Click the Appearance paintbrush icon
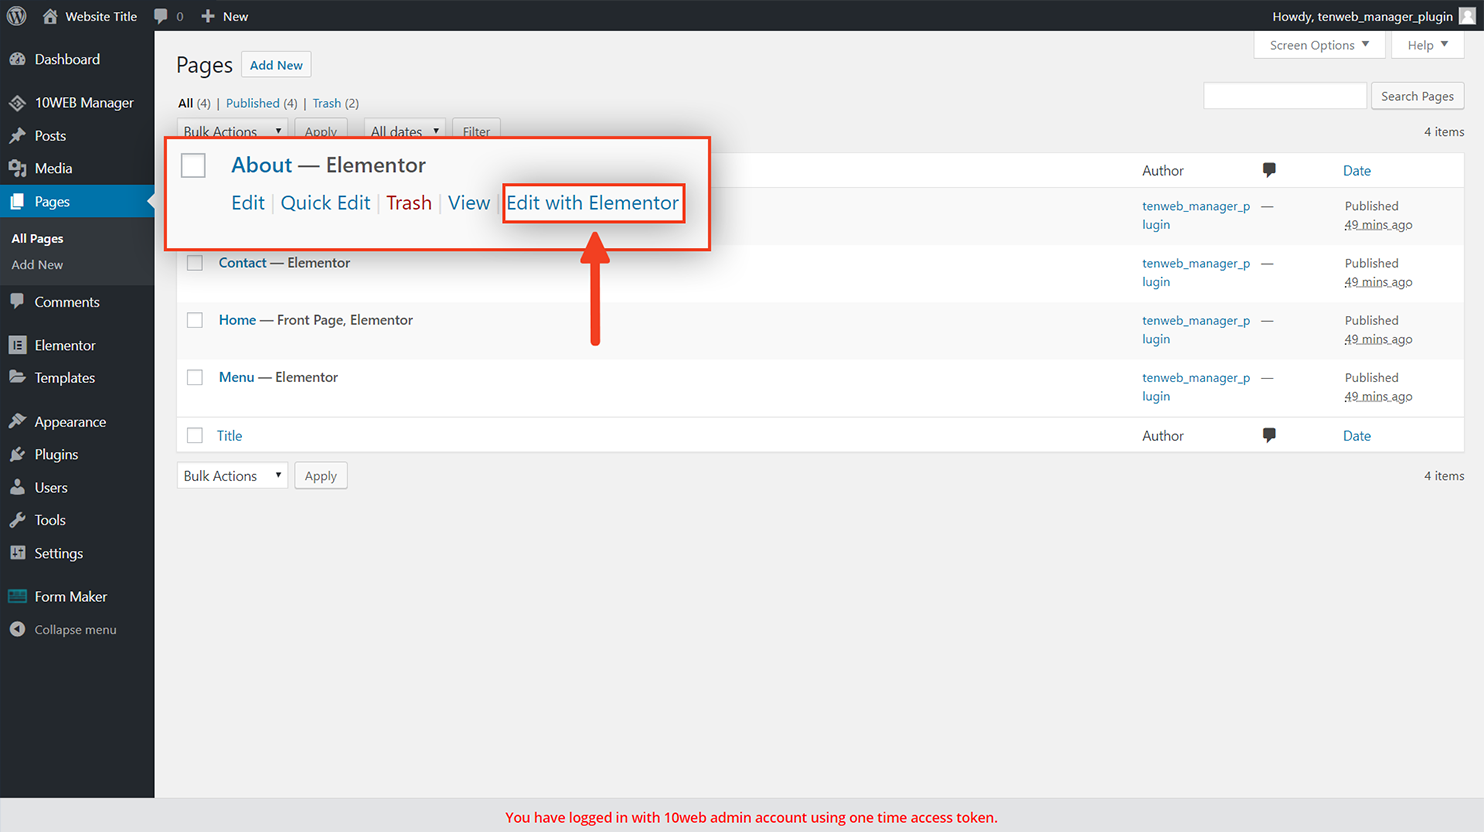The image size is (1484, 832). pos(17,422)
